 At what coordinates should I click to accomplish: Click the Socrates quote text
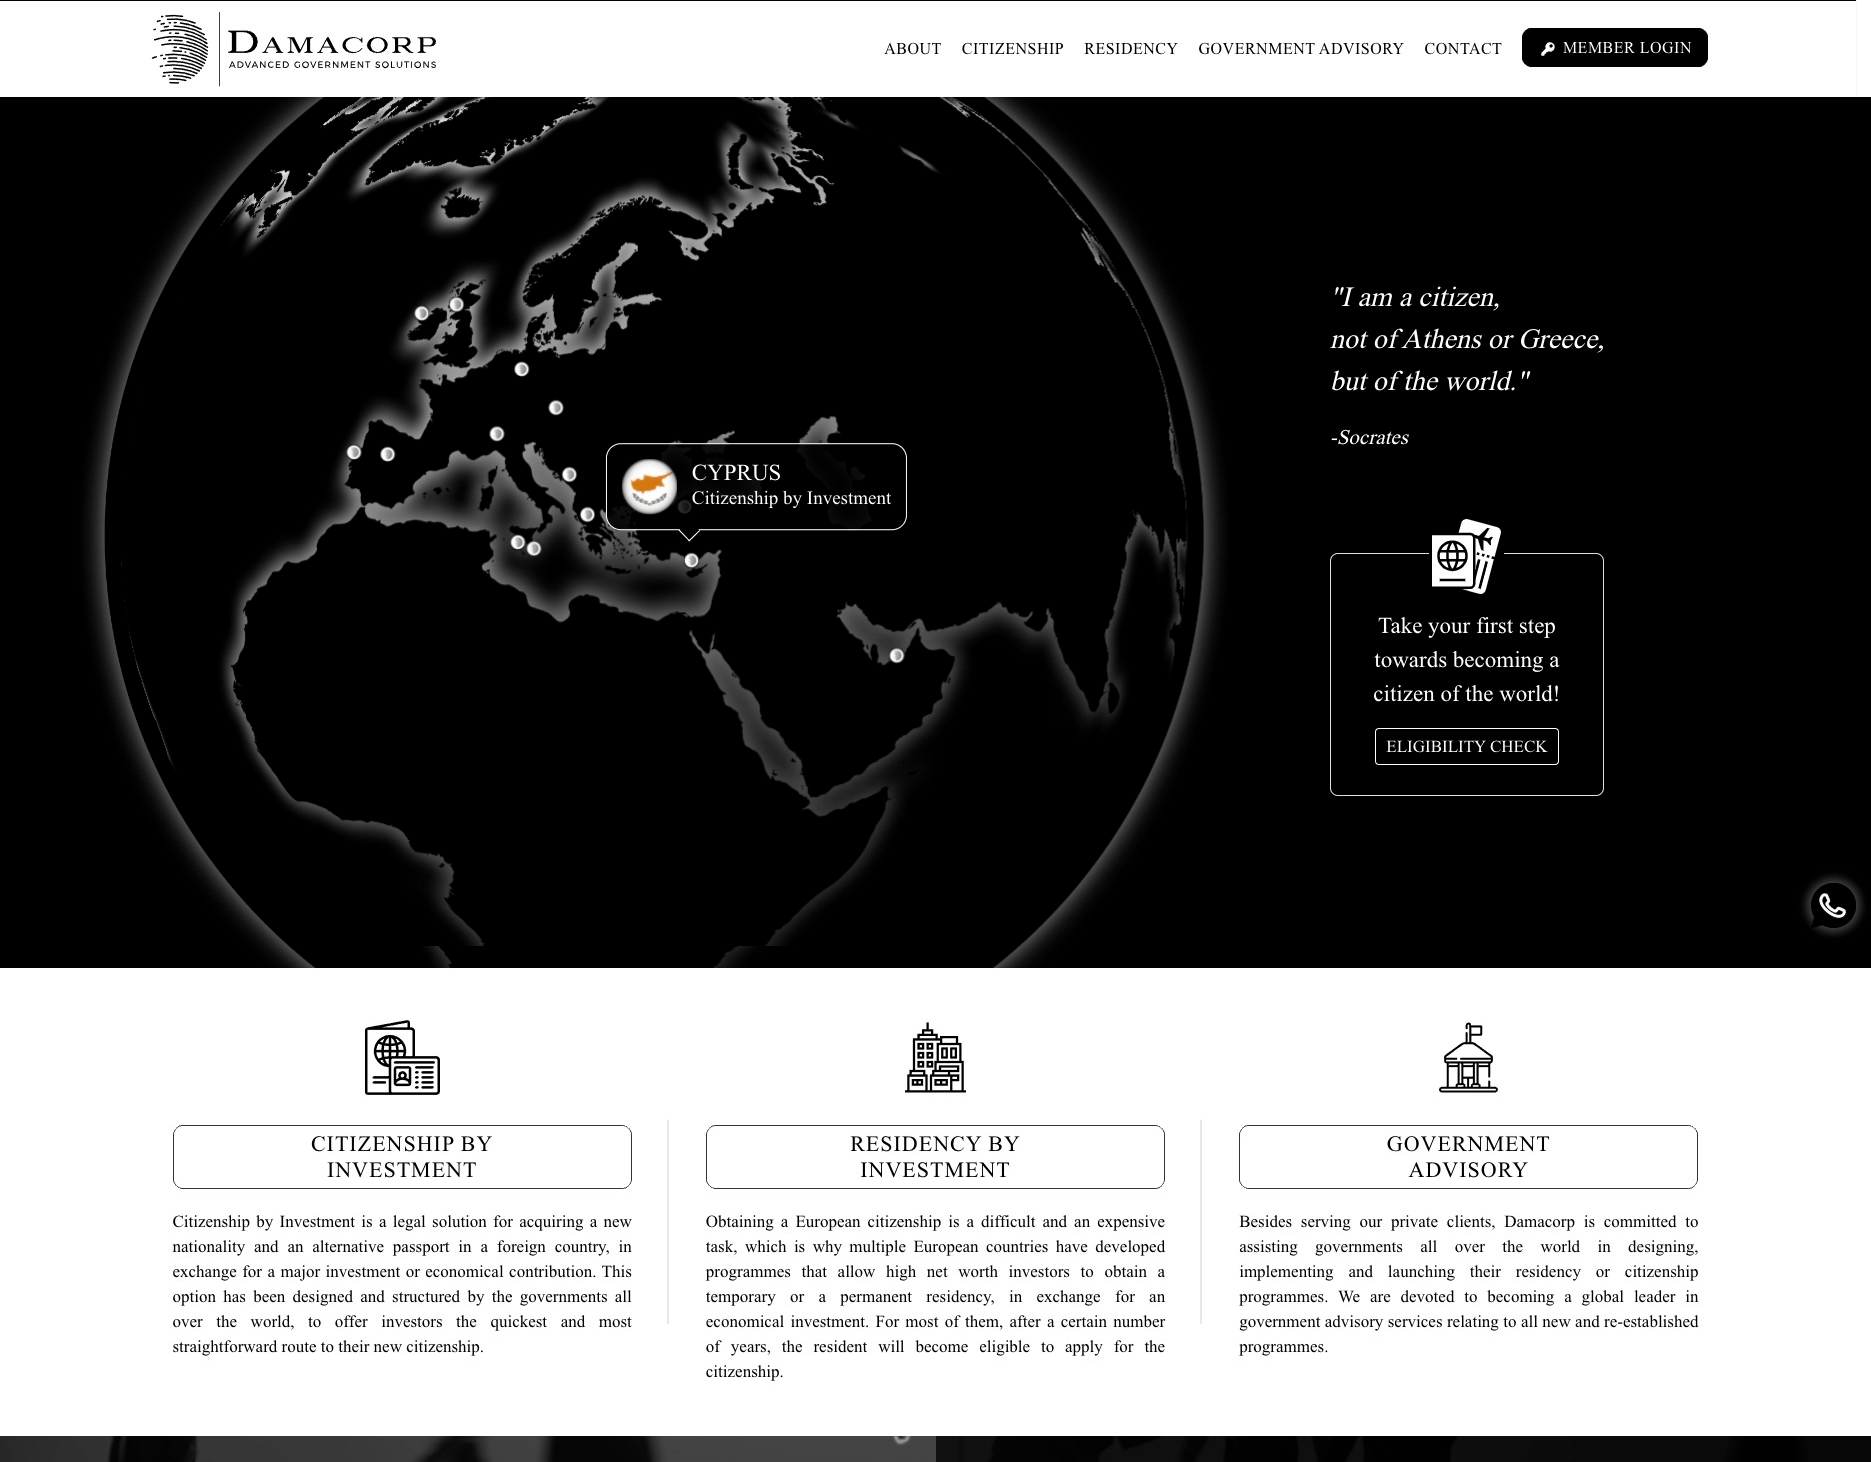[1466, 340]
